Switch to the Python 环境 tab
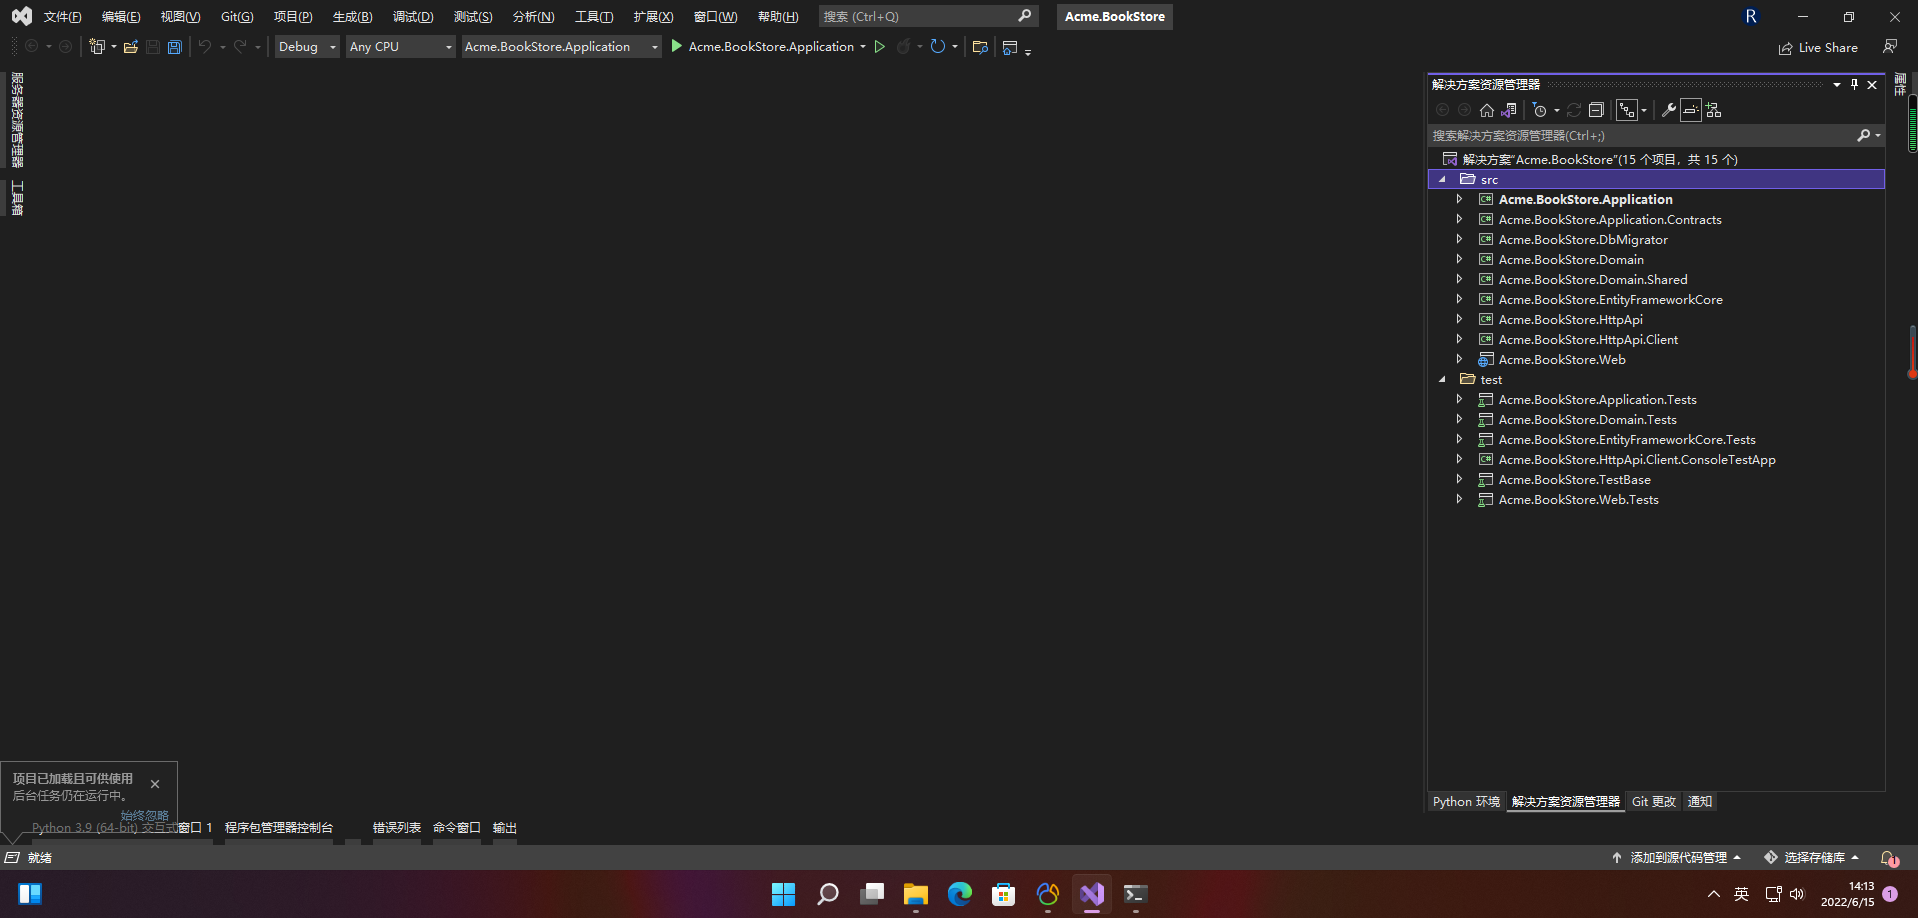The image size is (1918, 918). tap(1466, 802)
